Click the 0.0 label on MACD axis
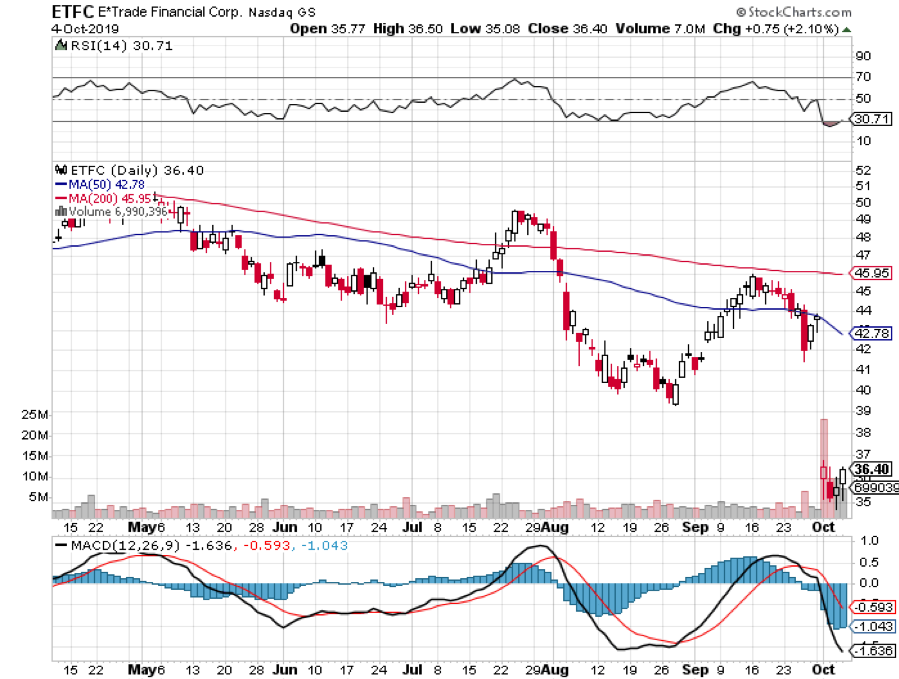 (x=869, y=583)
